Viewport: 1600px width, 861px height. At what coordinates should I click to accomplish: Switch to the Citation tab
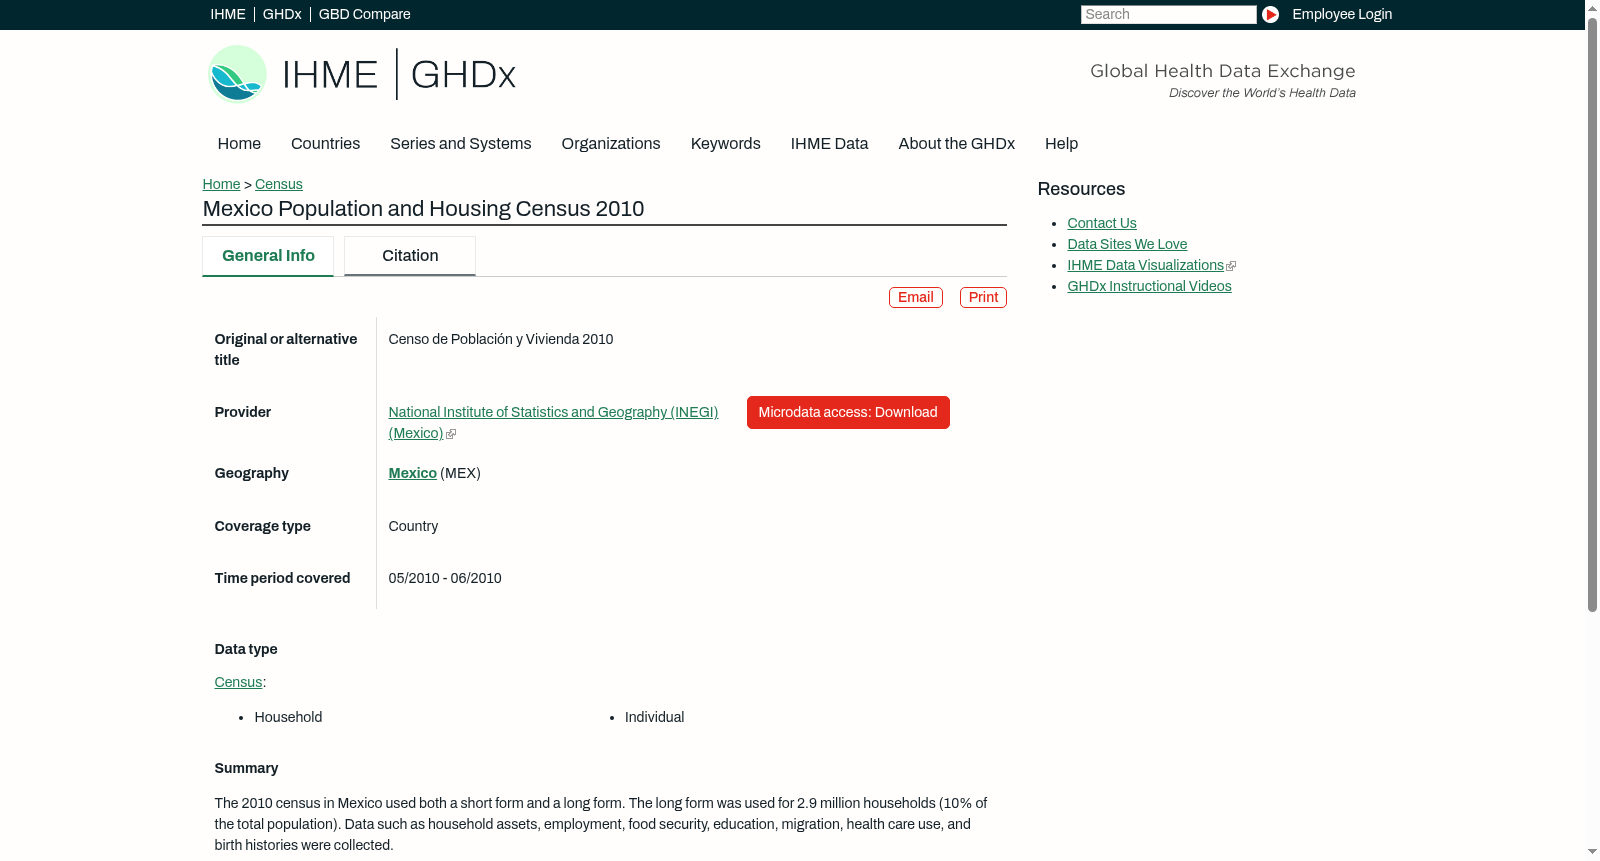(x=410, y=256)
